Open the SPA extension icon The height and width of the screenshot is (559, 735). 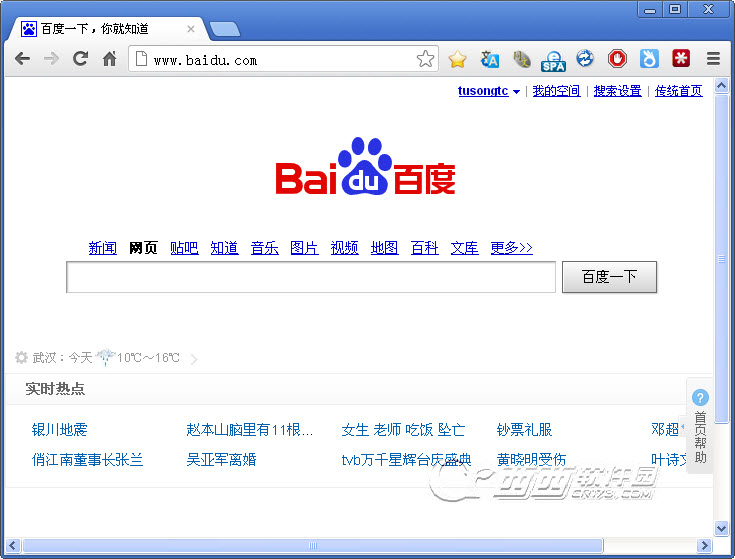(553, 60)
